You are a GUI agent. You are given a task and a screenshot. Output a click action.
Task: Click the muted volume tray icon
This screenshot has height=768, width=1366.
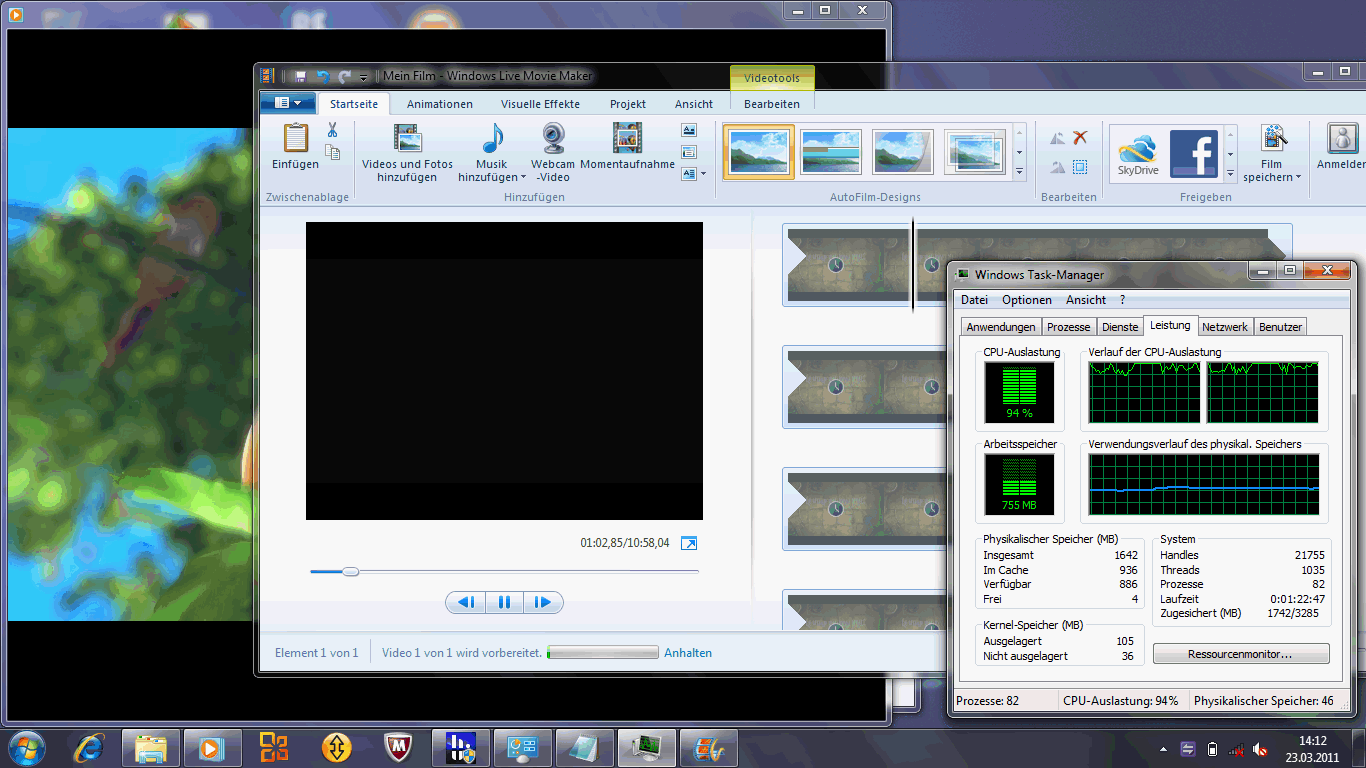(1261, 748)
